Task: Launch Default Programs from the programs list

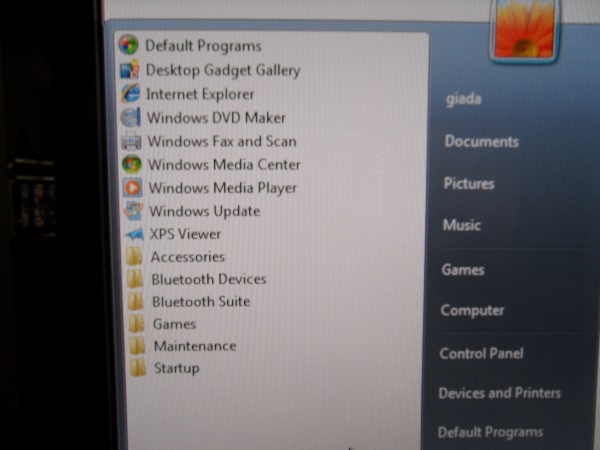Action: pos(203,46)
